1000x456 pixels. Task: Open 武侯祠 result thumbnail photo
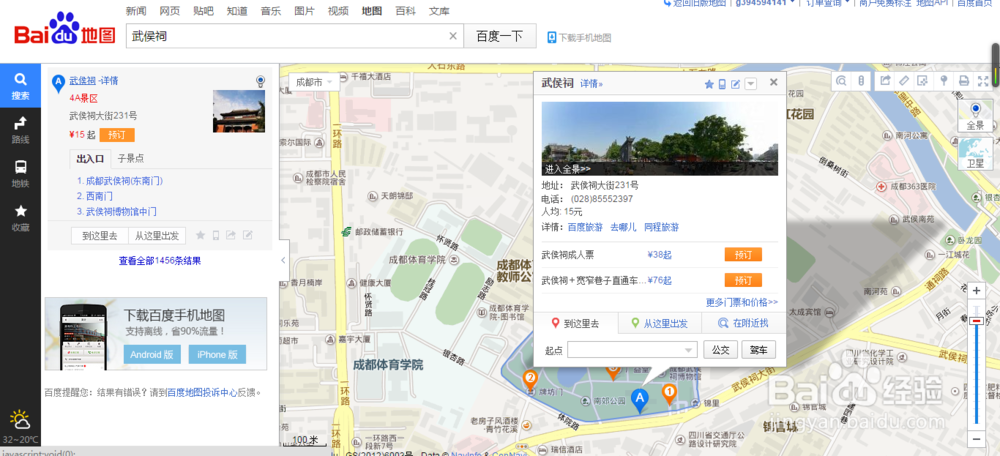[239, 111]
